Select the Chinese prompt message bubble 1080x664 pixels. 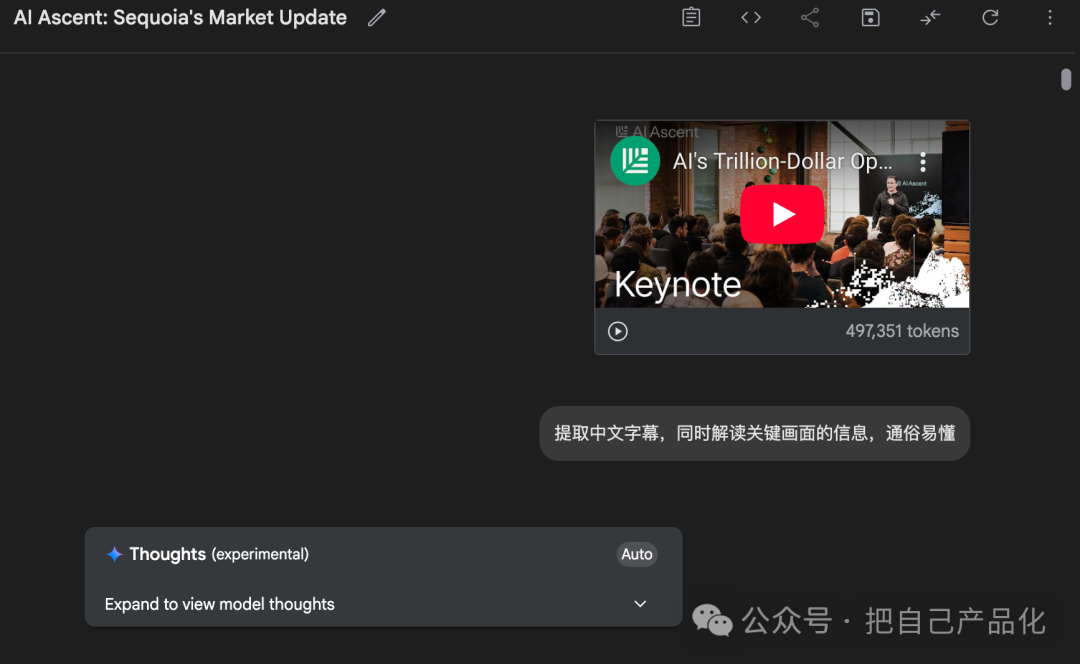click(x=754, y=433)
